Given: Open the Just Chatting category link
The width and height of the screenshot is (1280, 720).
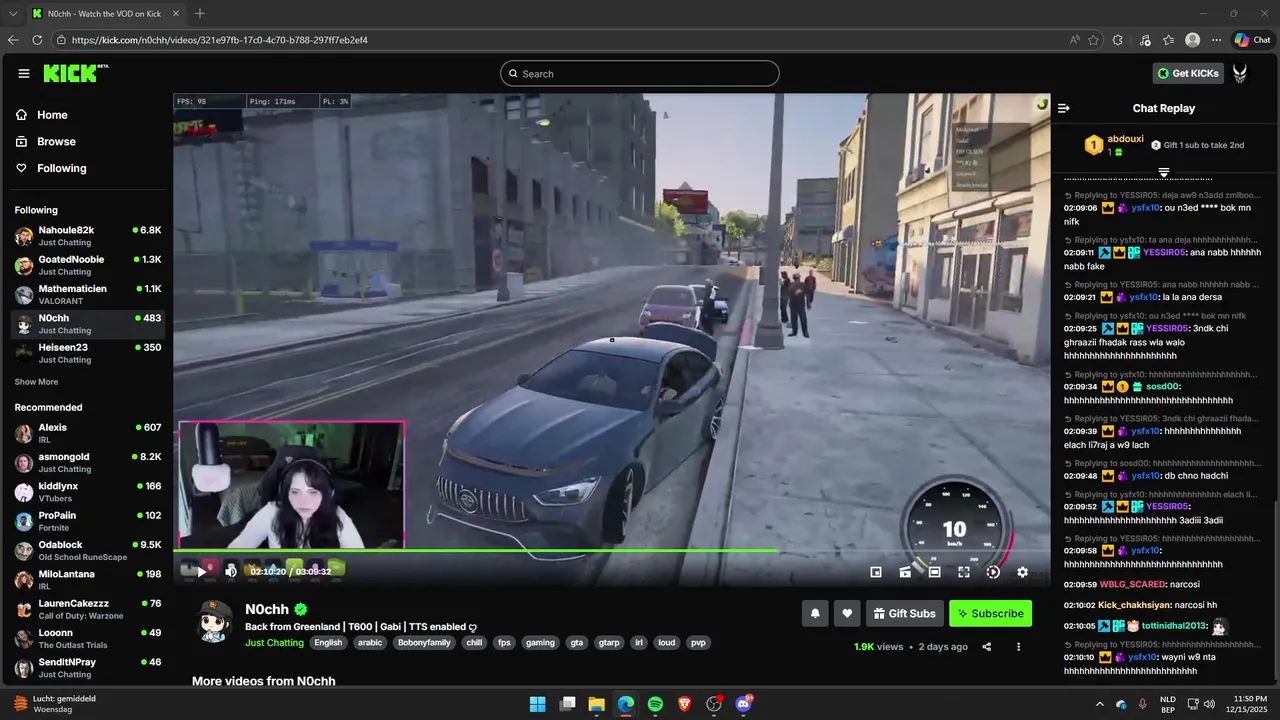Looking at the screenshot, I should click(x=274, y=643).
